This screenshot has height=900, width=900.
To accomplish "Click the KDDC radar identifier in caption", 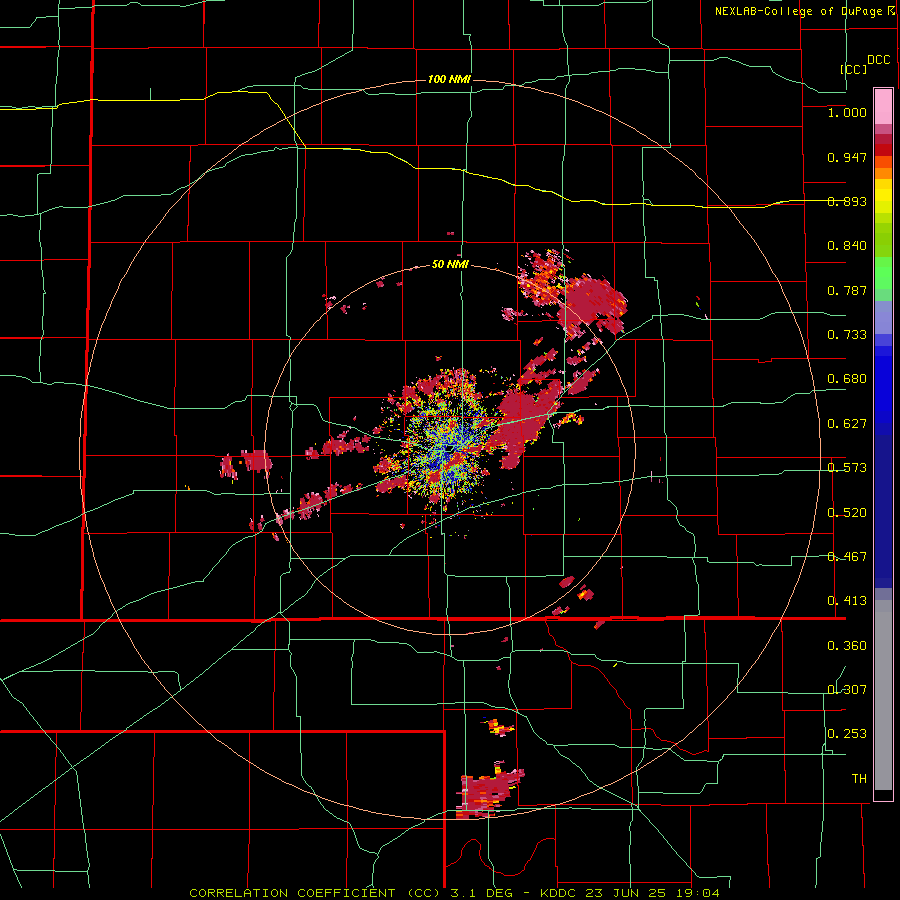I will click(x=558, y=893).
